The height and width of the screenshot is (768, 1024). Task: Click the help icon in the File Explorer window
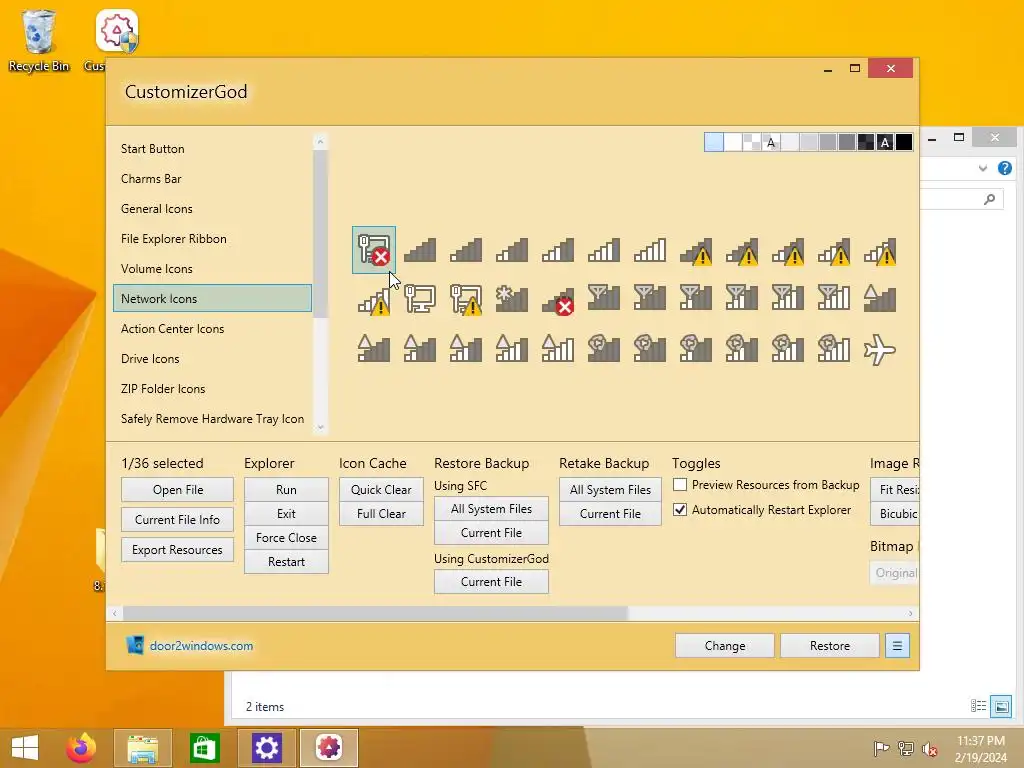(1005, 168)
